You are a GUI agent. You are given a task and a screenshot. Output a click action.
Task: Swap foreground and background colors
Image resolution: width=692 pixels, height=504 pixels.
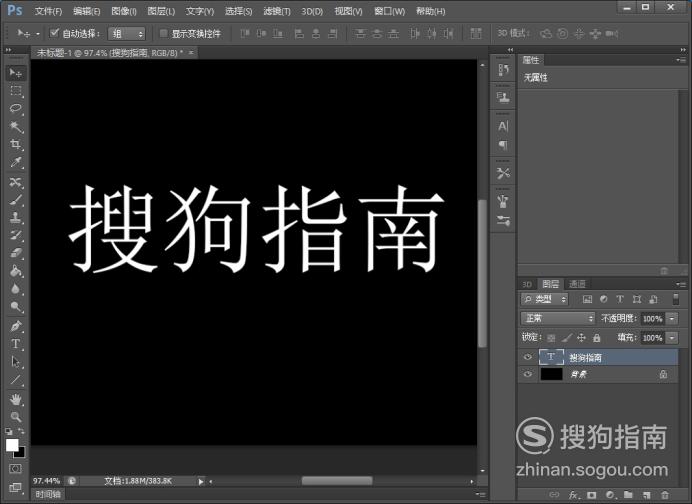click(x=22, y=431)
